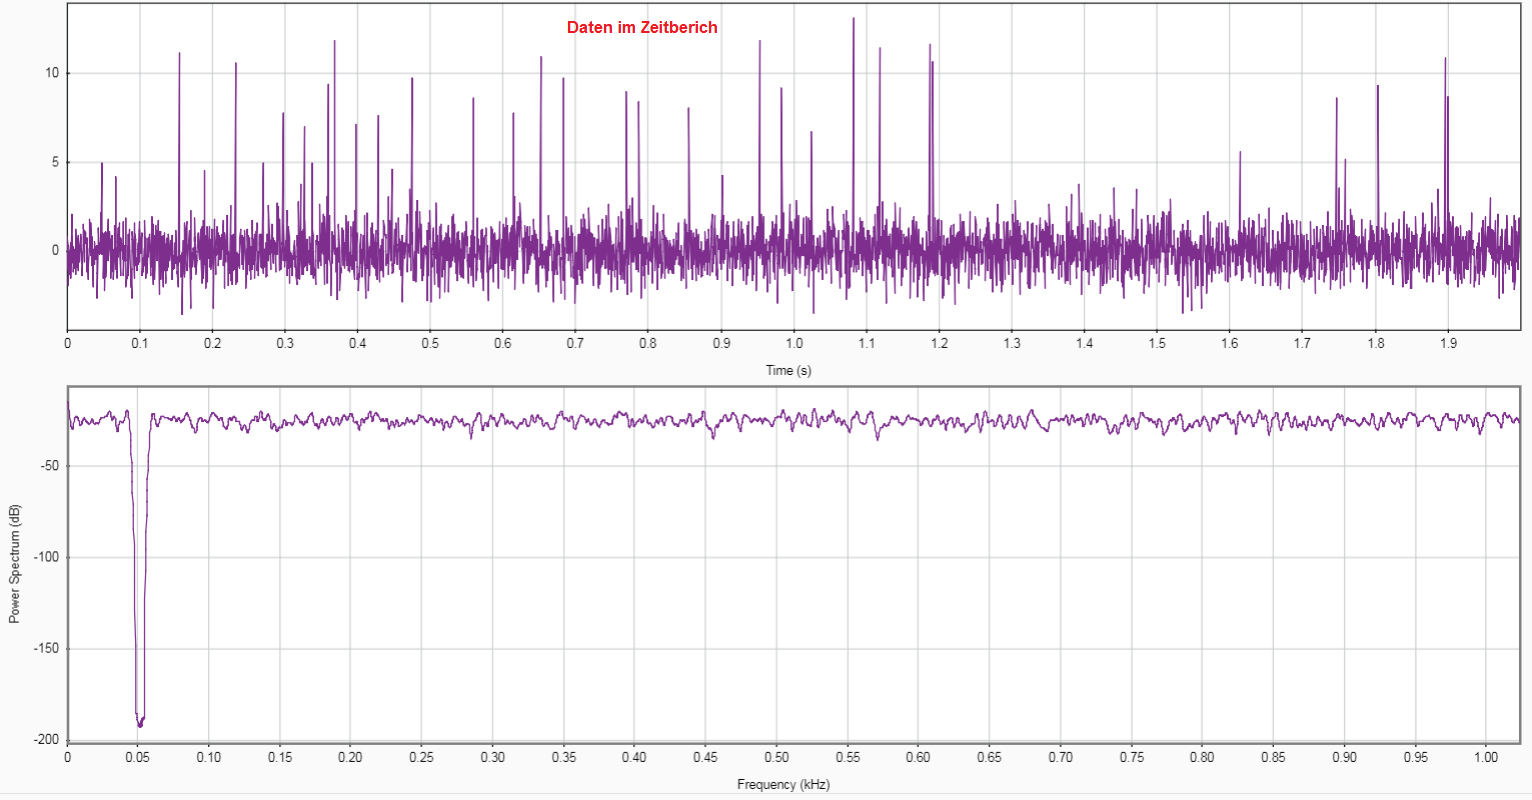The height and width of the screenshot is (800, 1532).
Task: Click the "0.15" tick on the Frequency axis
Action: pyautogui.click(x=280, y=757)
